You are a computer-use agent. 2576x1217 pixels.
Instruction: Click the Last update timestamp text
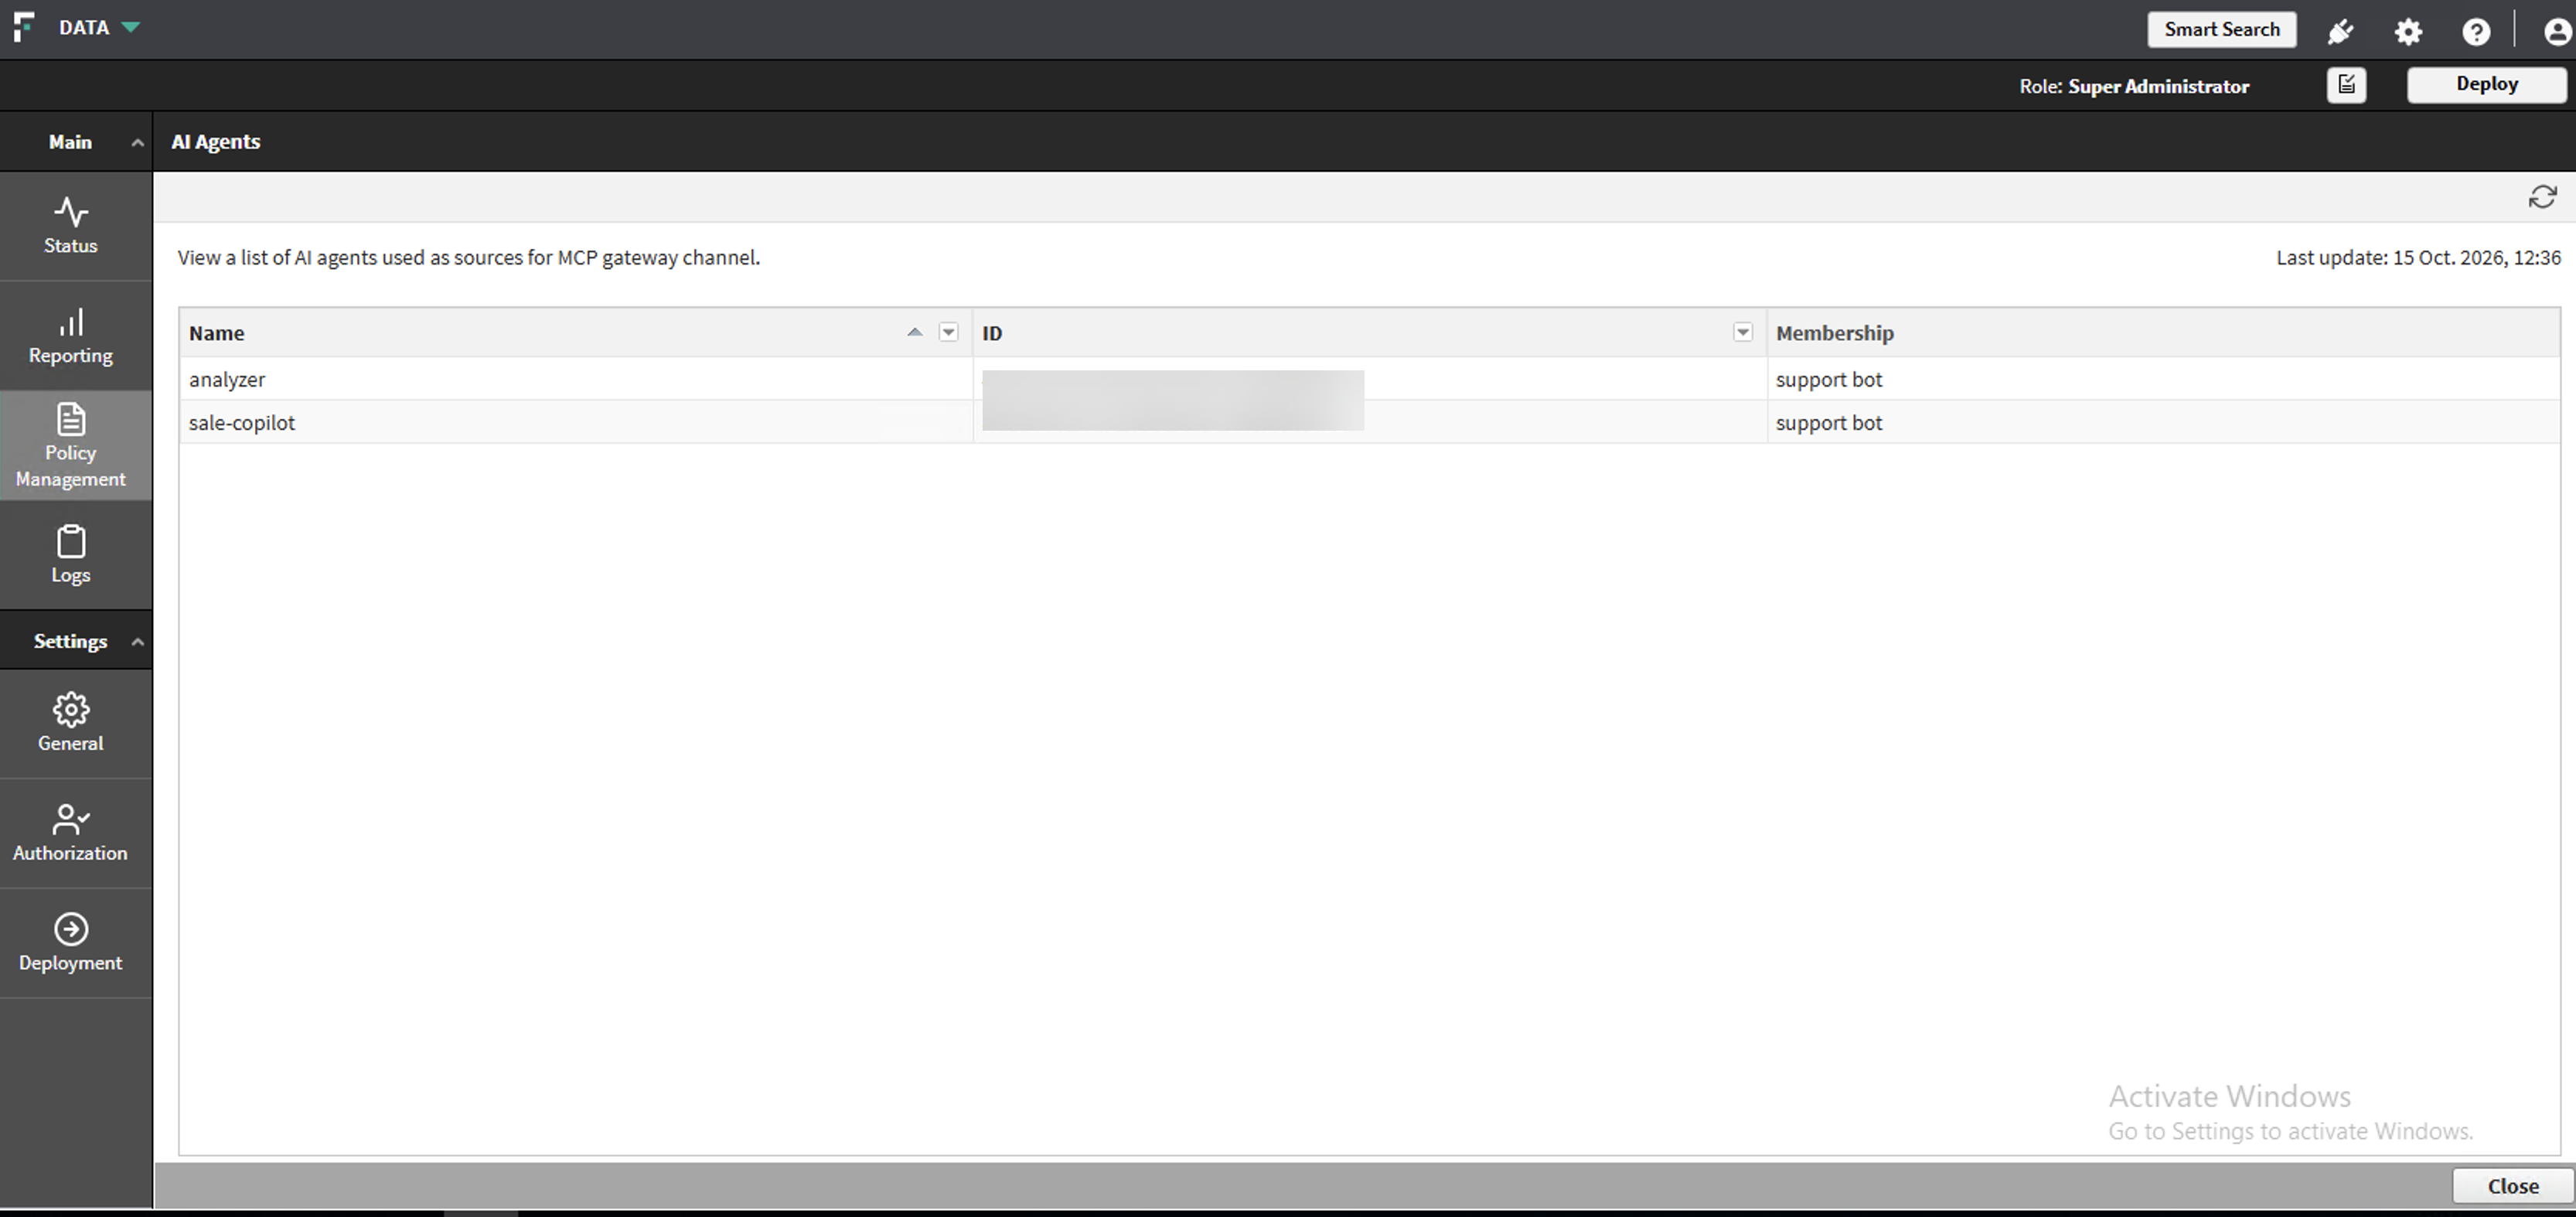2418,258
